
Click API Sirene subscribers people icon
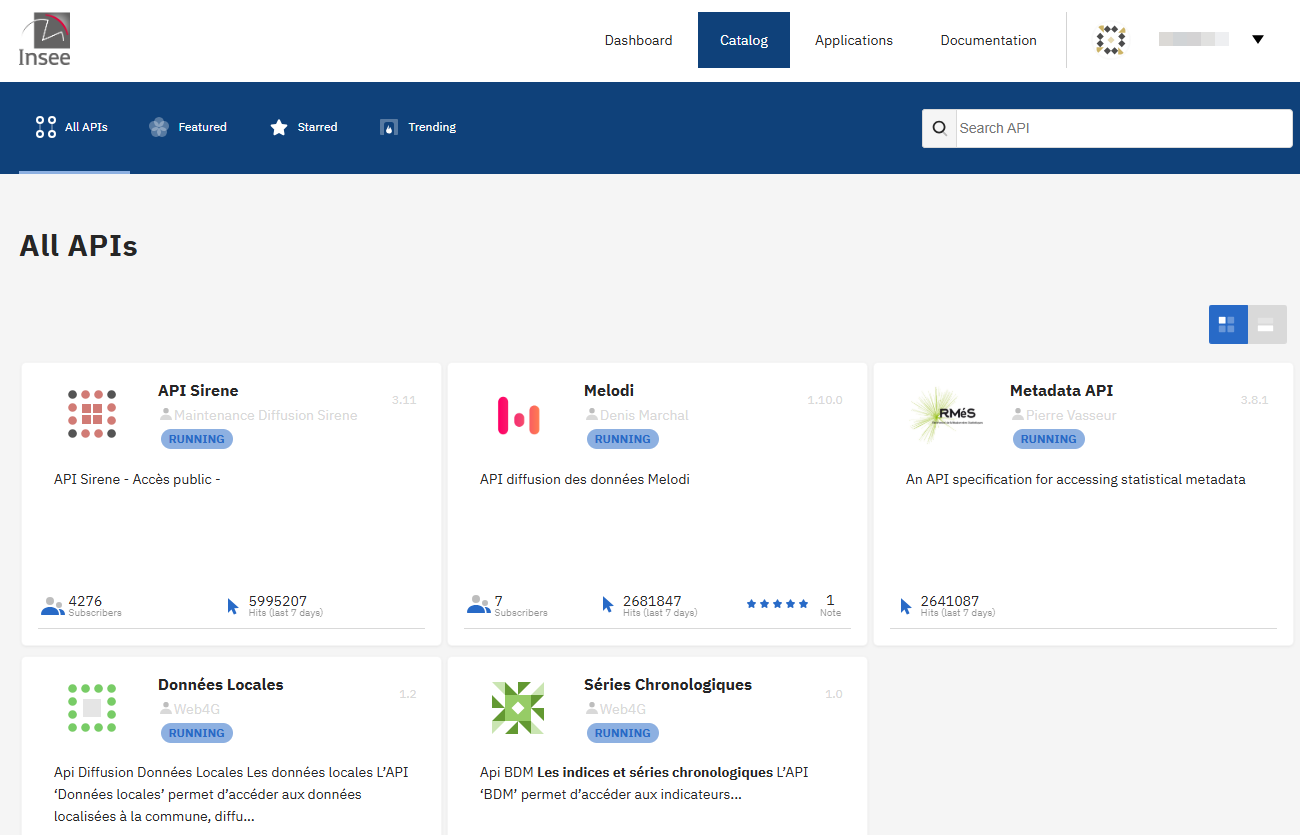[x=53, y=605]
